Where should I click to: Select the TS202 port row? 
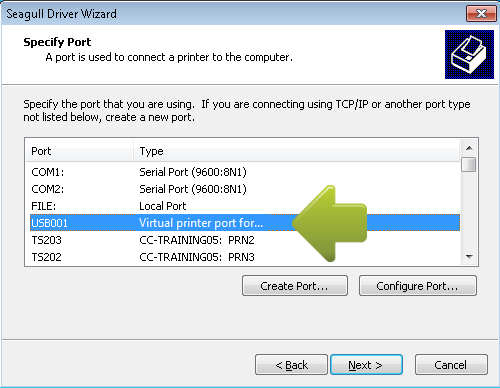tap(245, 257)
